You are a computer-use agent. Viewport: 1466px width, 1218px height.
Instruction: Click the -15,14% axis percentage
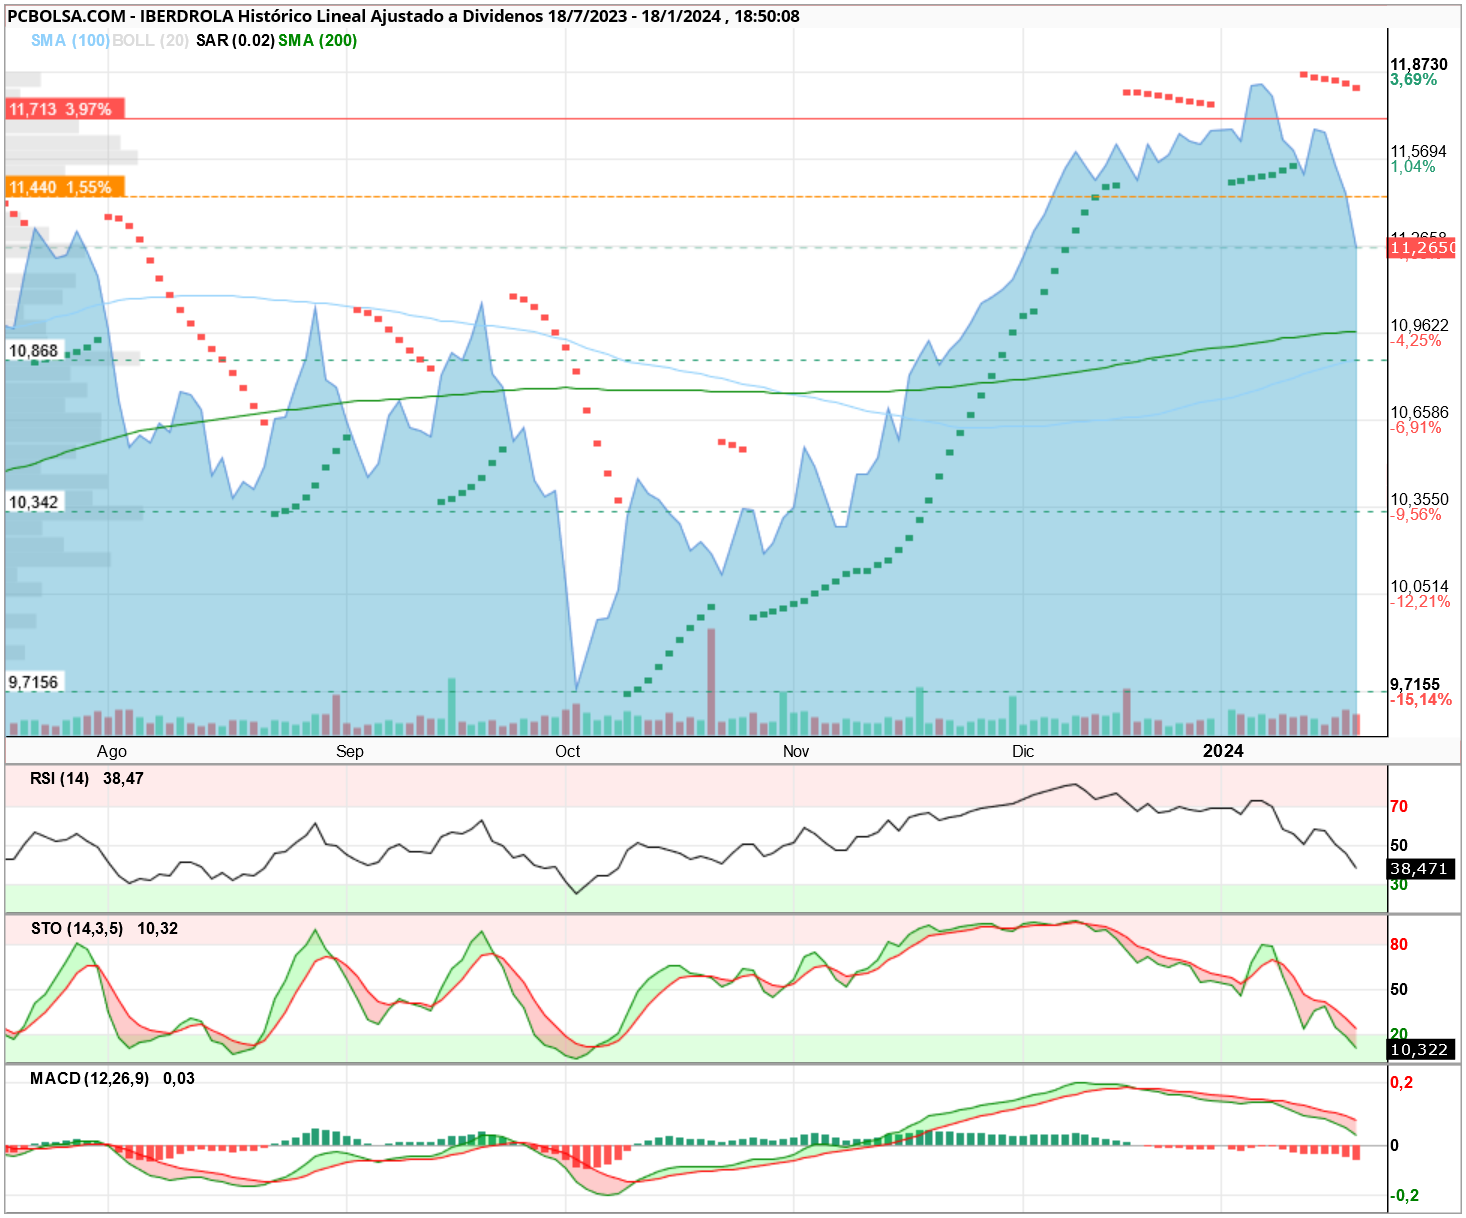pyautogui.click(x=1421, y=700)
